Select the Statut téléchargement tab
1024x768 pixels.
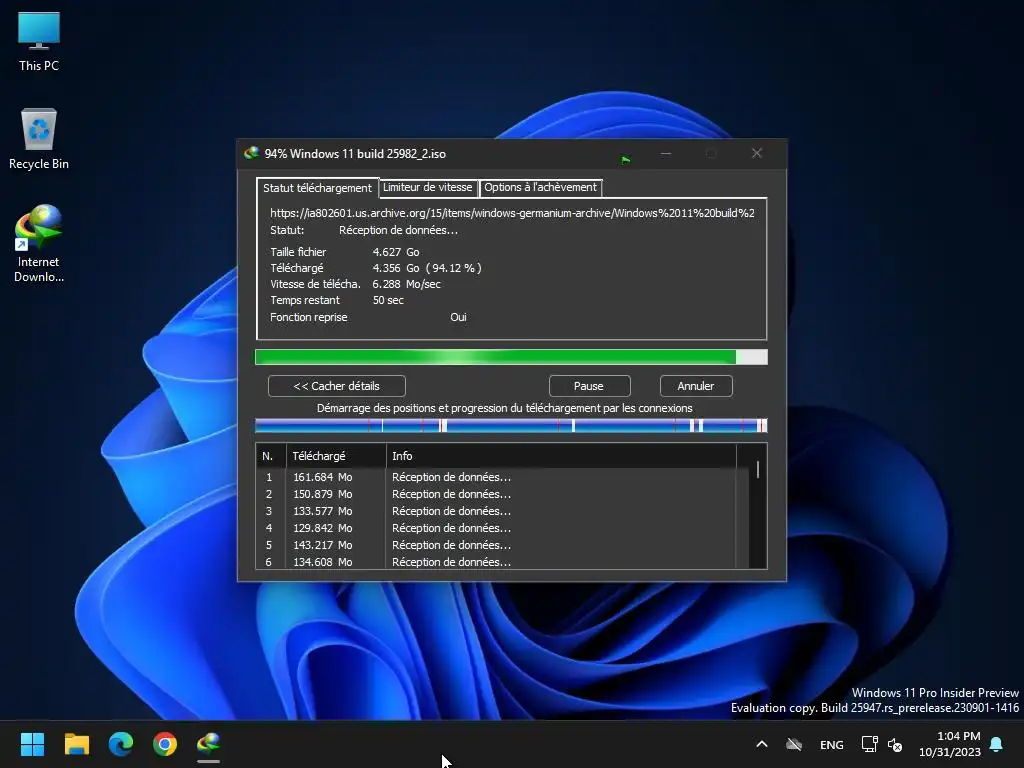click(x=317, y=187)
